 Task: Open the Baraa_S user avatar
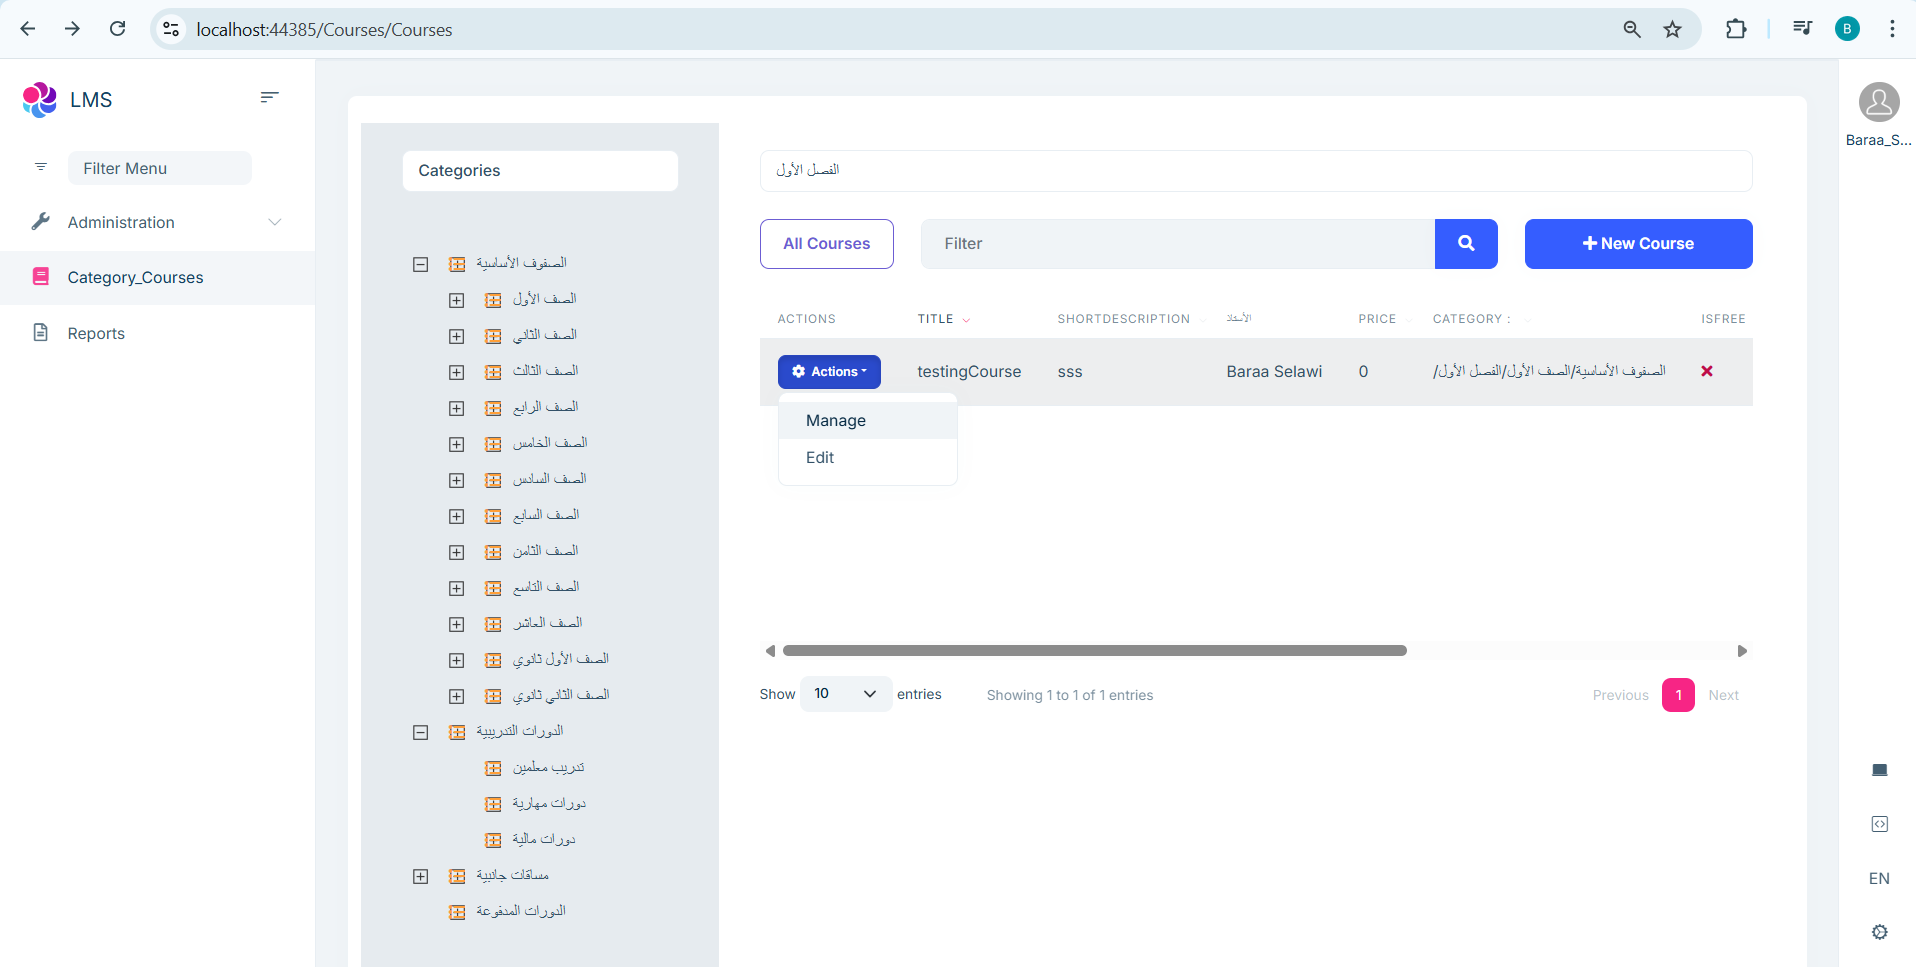(x=1879, y=102)
